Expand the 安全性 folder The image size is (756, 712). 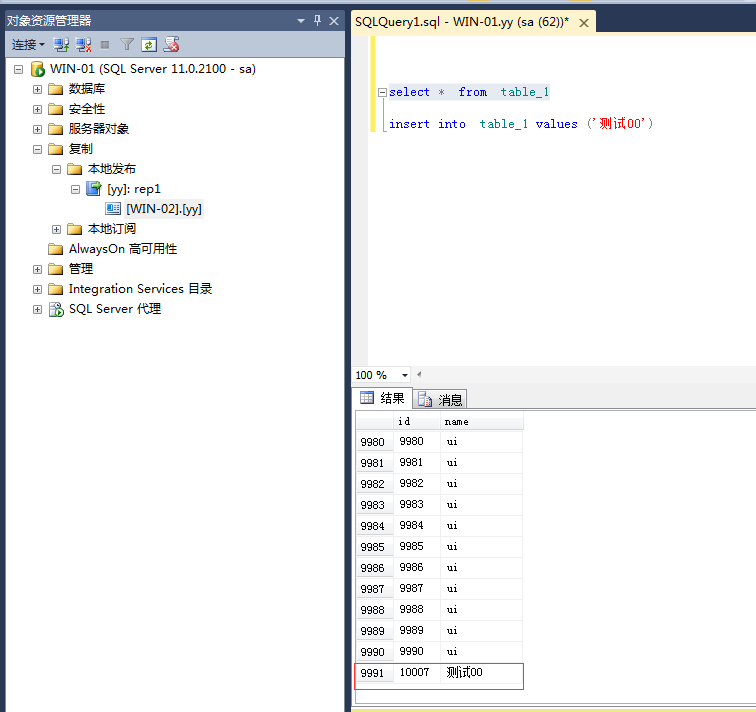point(37,109)
